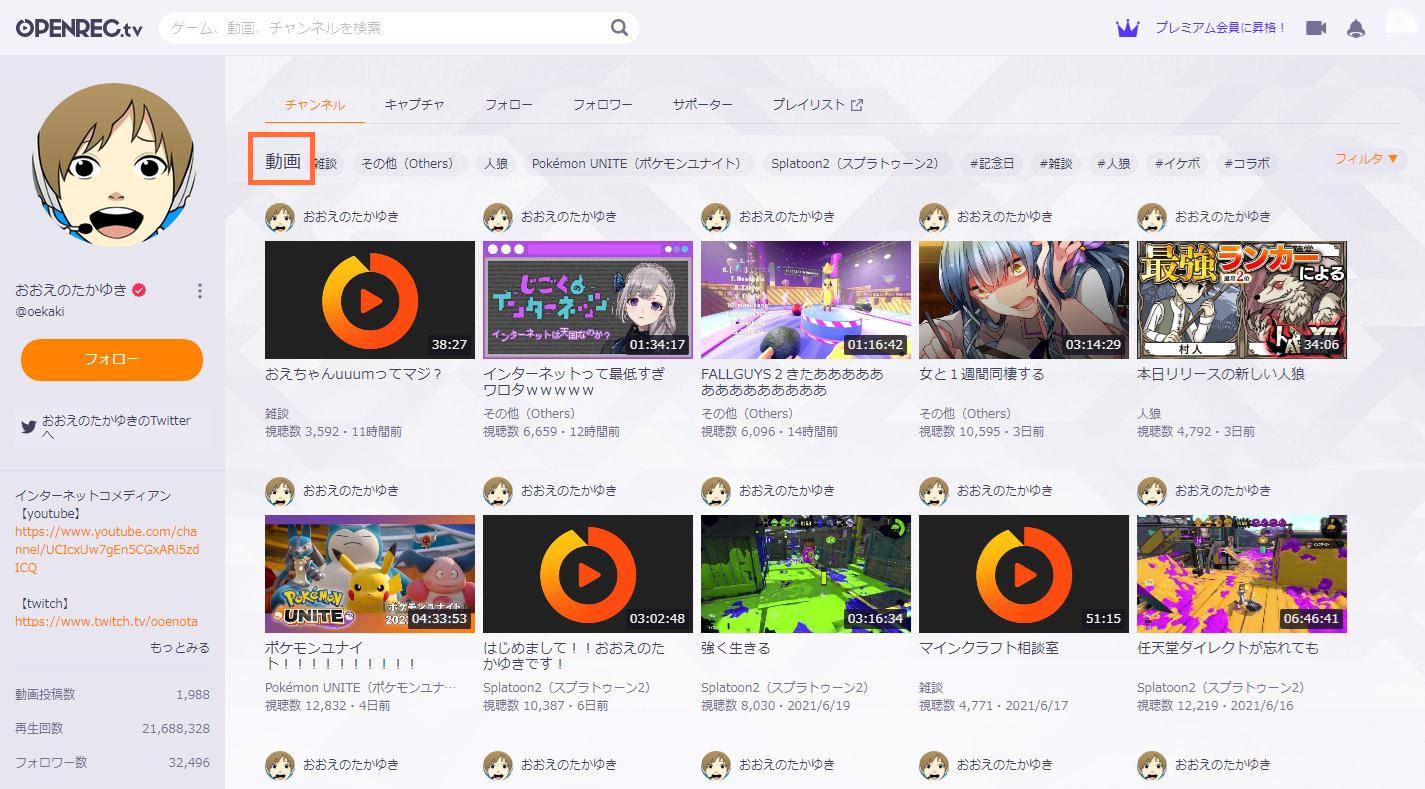Viewport: 1425px width, 789px height.
Task: Click プレミアム会員に昇格！ link
Action: pos(1220,28)
